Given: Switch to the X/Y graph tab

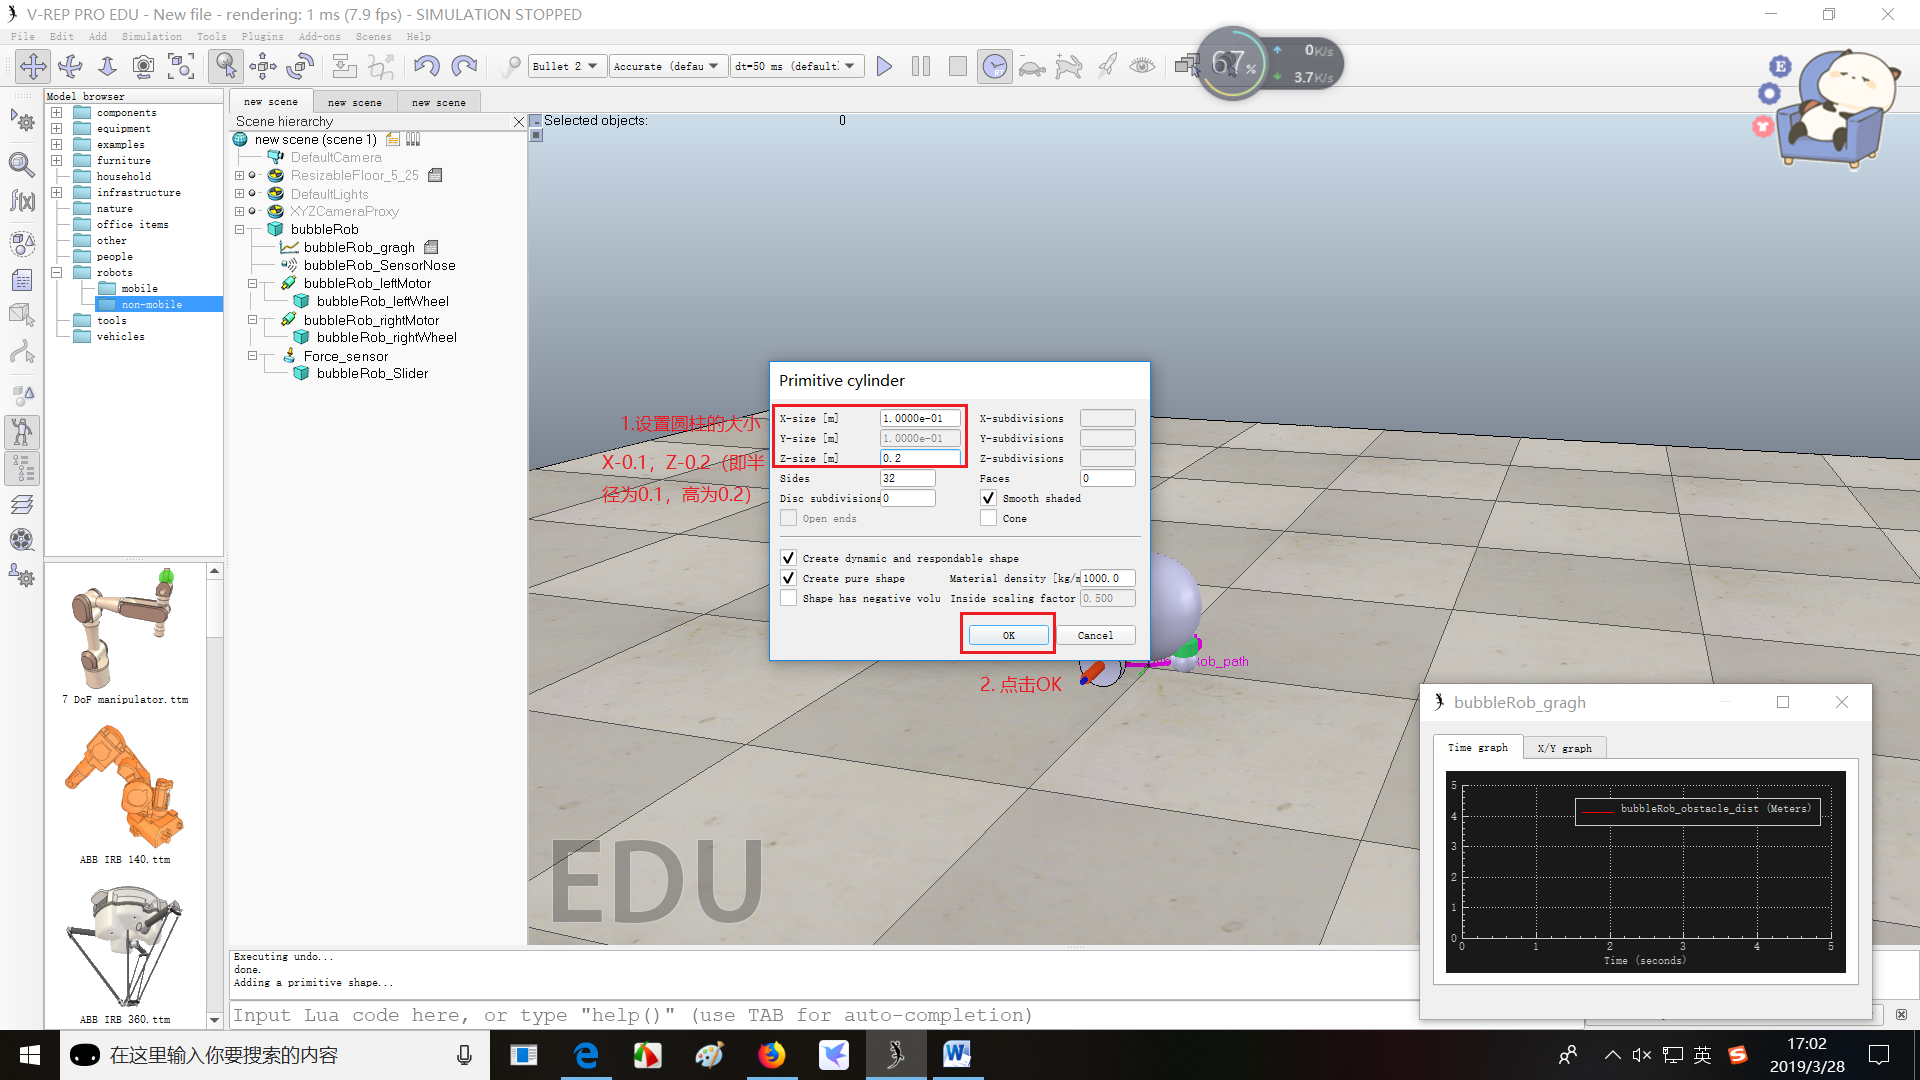Looking at the screenshot, I should [x=1564, y=748].
